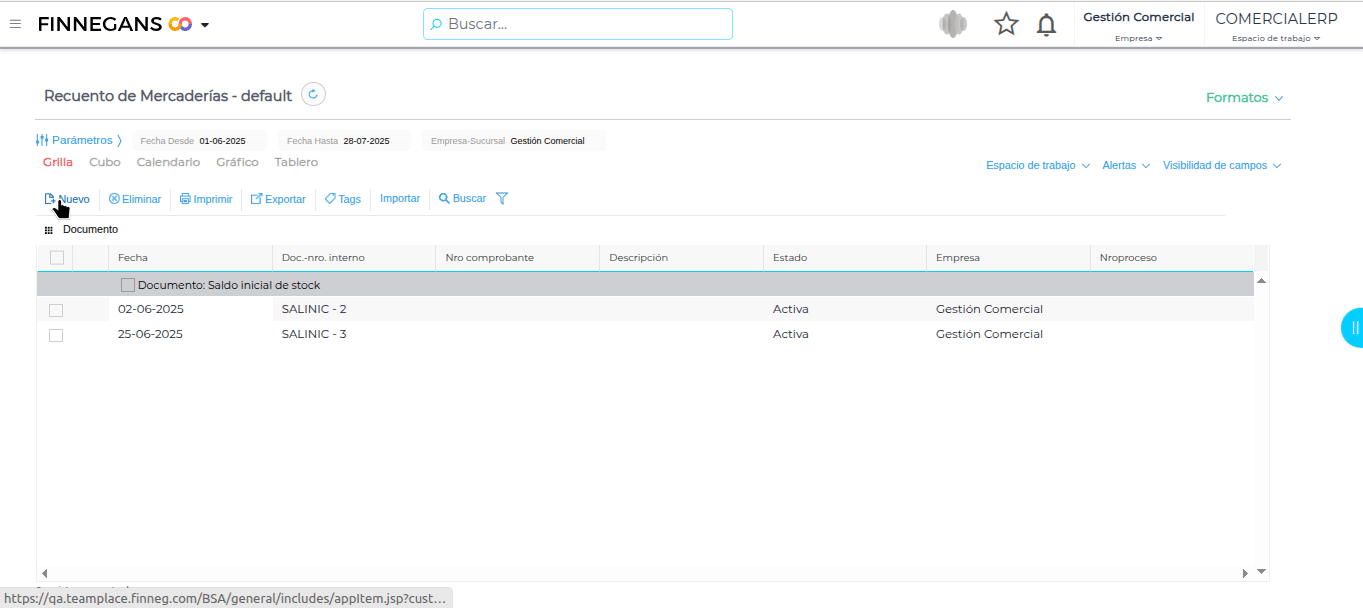Click the vertical scrollbar down arrow

pyautogui.click(x=1261, y=572)
